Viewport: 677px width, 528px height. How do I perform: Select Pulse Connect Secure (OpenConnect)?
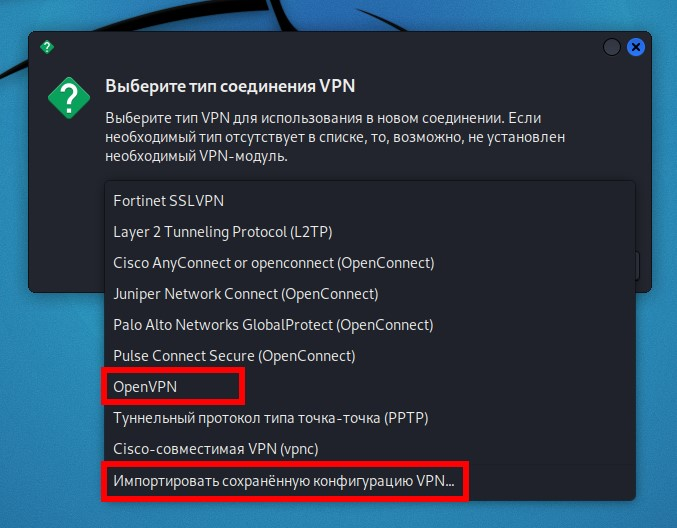pos(370,356)
